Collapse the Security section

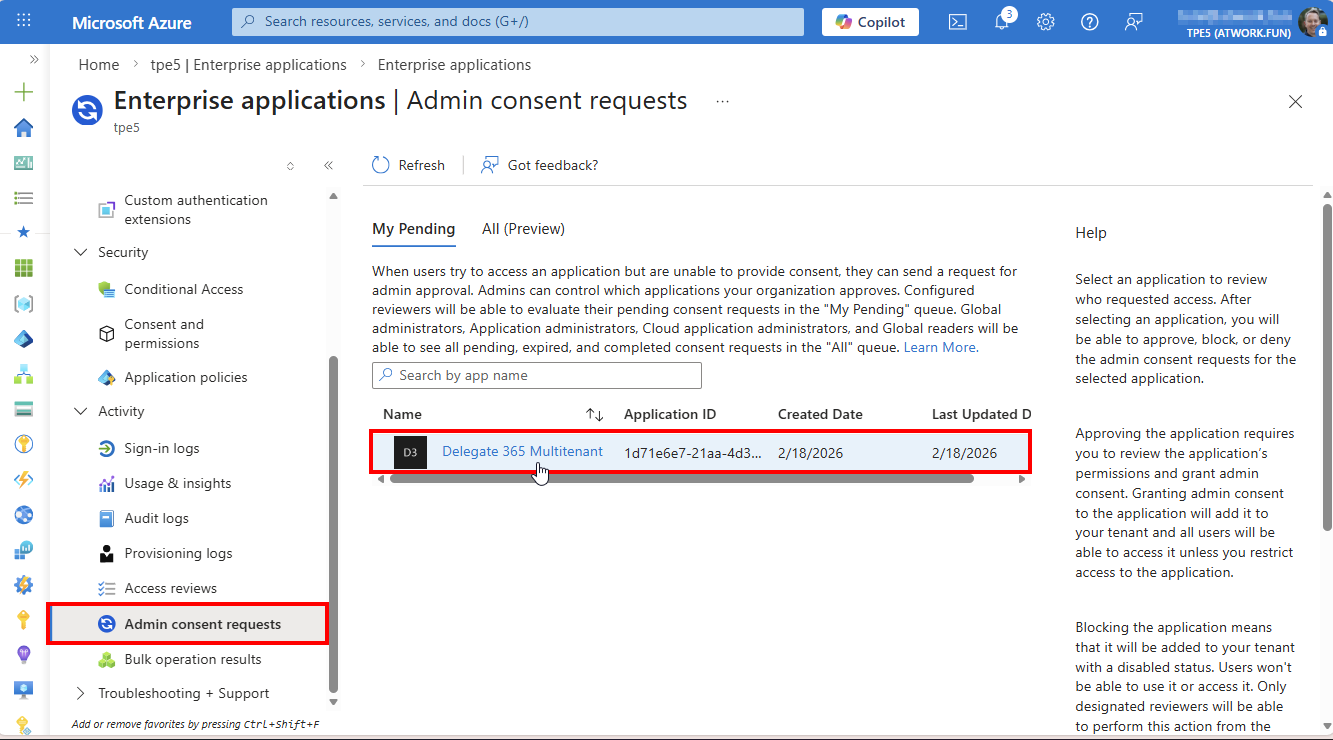pyautogui.click(x=81, y=252)
